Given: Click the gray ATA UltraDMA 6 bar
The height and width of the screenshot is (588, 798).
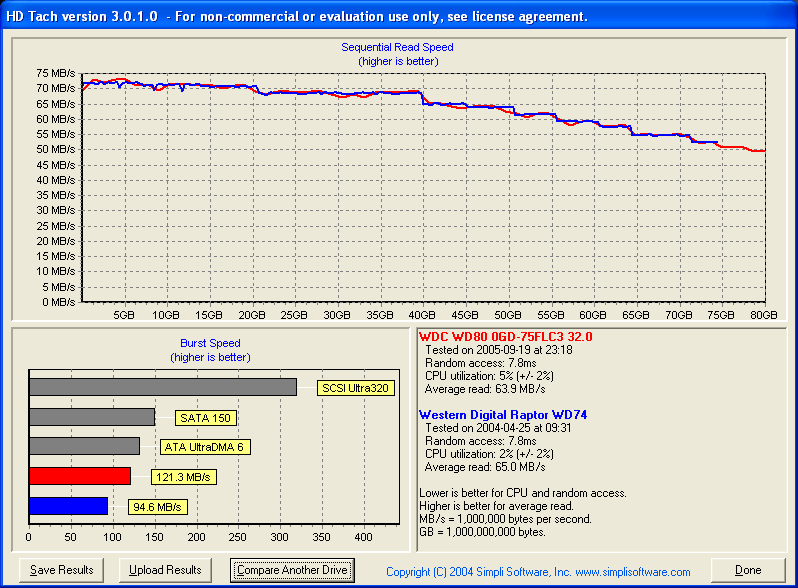Looking at the screenshot, I should coord(84,446).
